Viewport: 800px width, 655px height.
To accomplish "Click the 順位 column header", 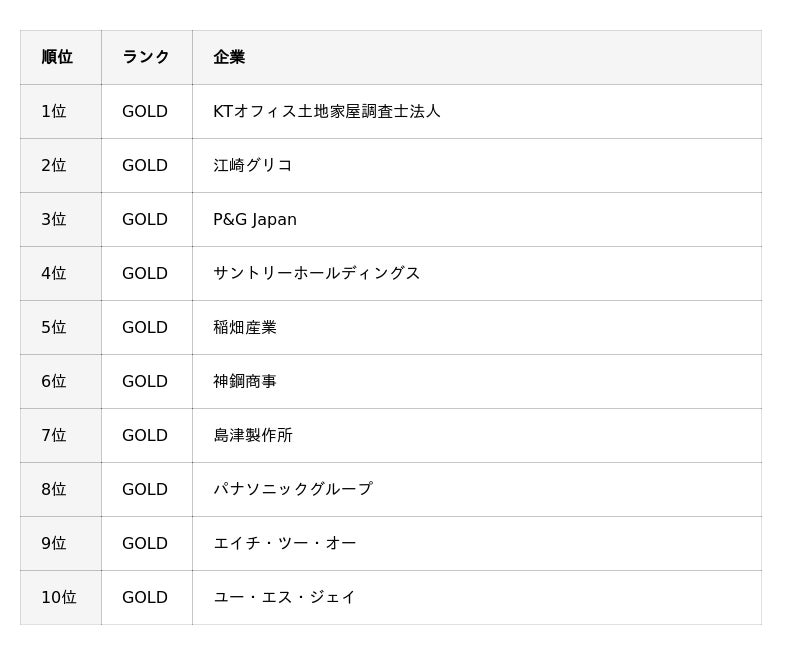I will [x=57, y=57].
